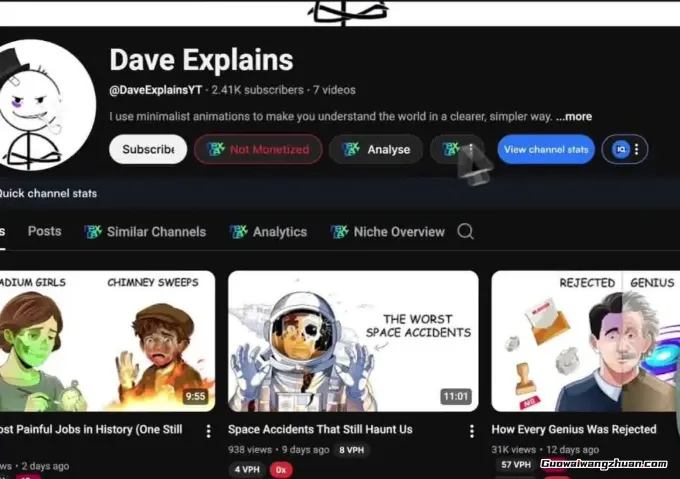The width and height of the screenshot is (680, 479).
Task: Open the Dave Explains channel avatar
Action: coord(46,105)
